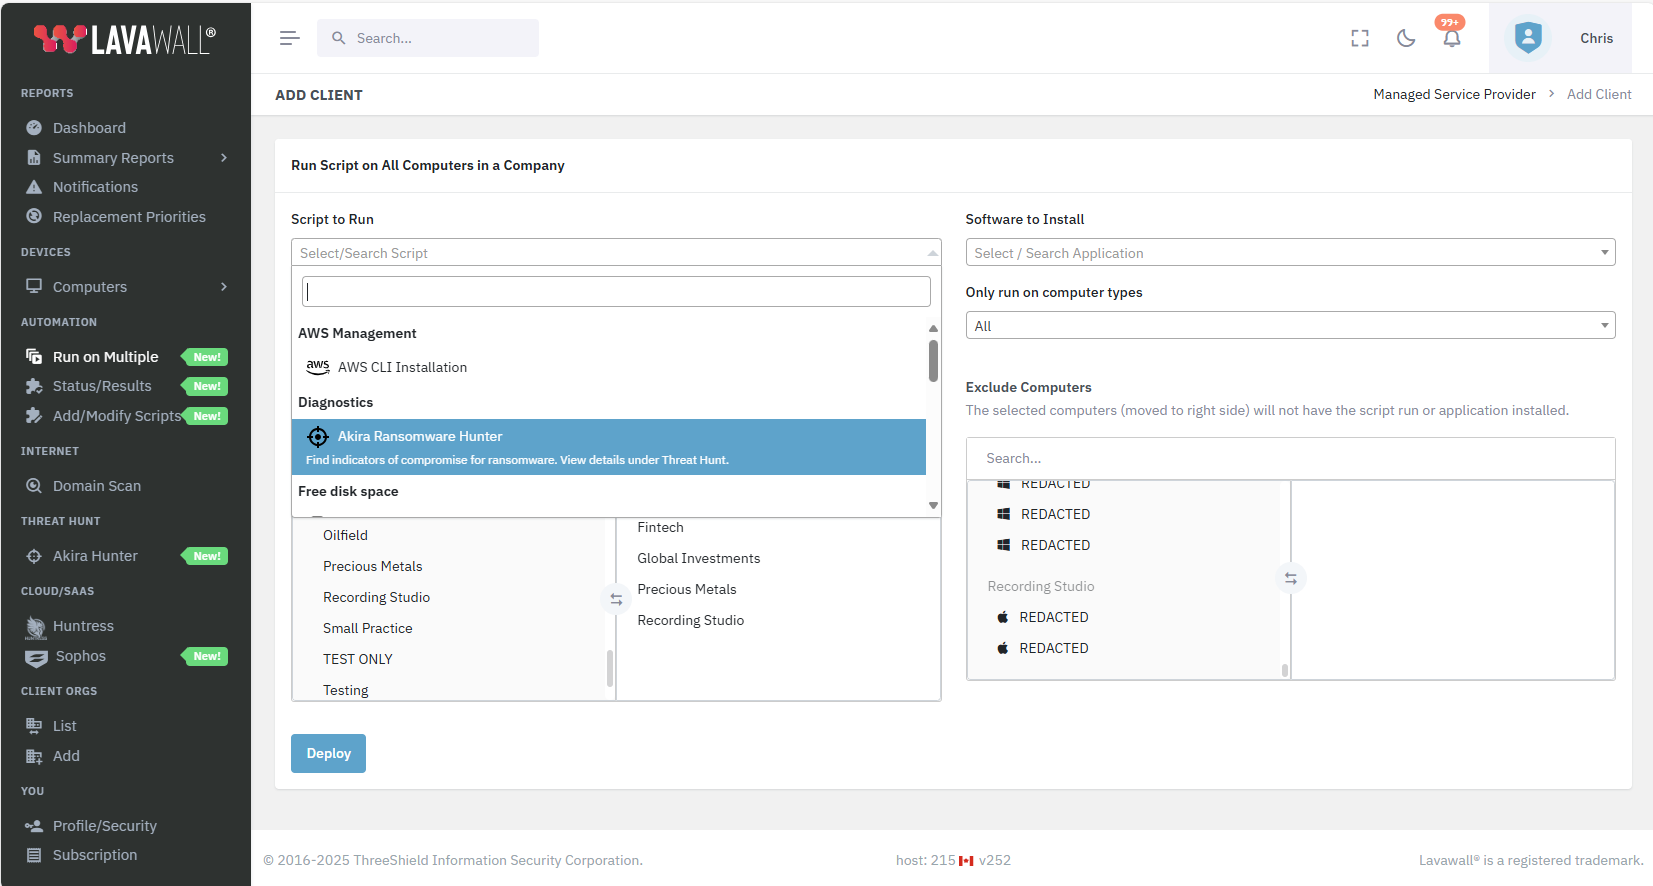Click Akira Ransomware Hunter target icon
This screenshot has width=1653, height=886.
pyautogui.click(x=318, y=437)
